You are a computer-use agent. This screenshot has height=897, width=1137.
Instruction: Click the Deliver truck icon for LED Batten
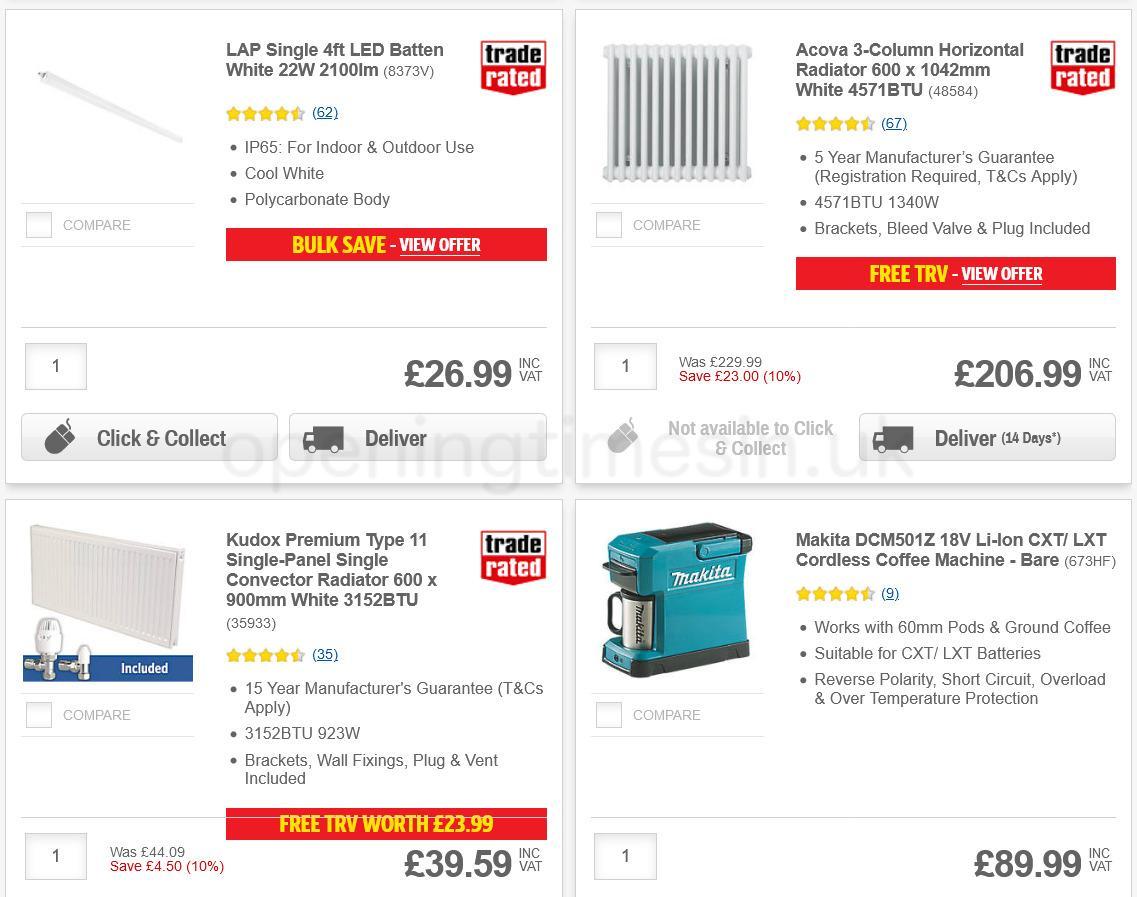click(x=322, y=438)
